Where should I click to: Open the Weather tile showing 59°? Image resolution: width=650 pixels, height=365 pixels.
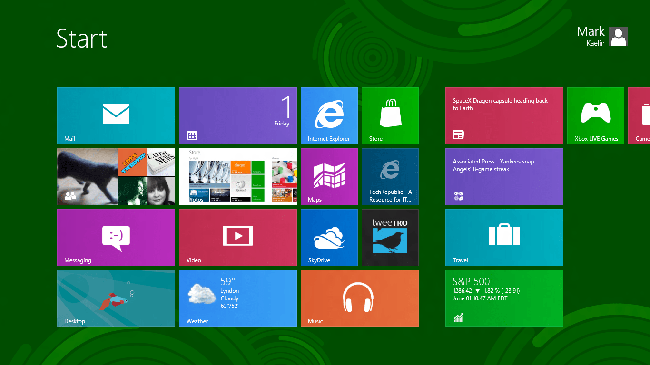(x=238, y=298)
